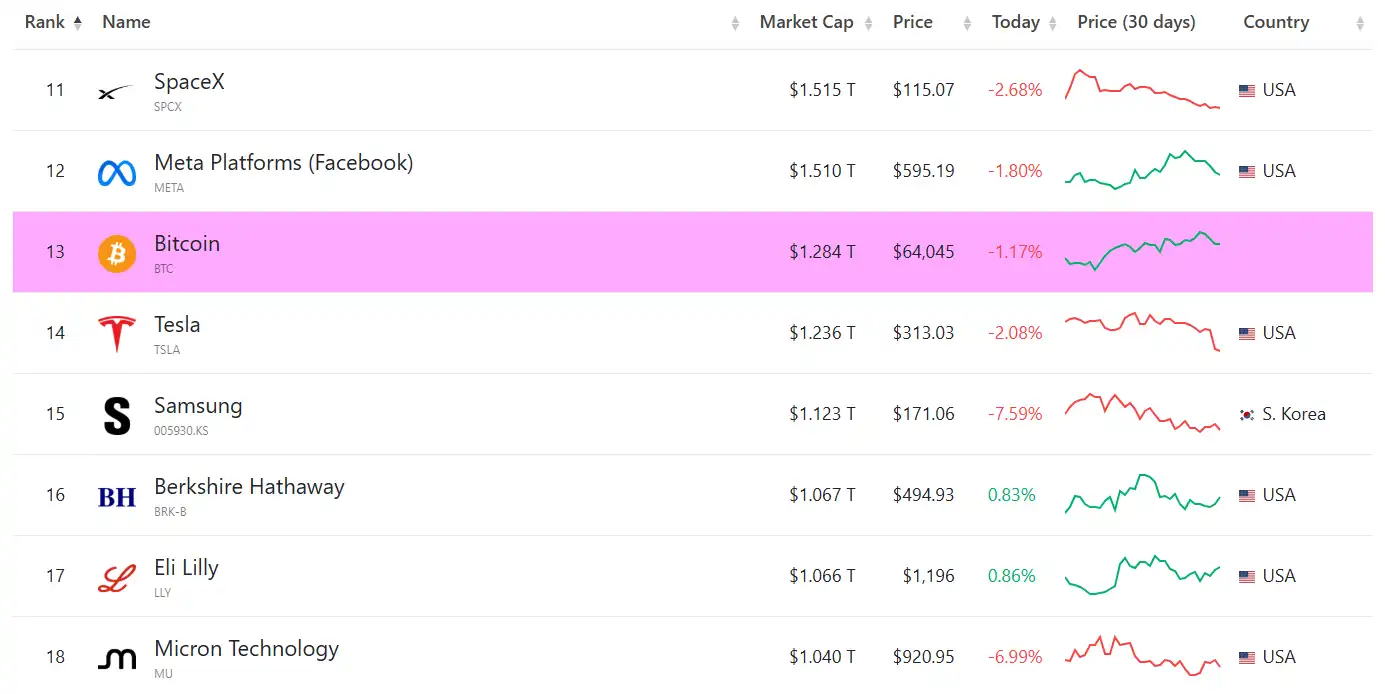Click the Micron Technology logo icon
Image resolution: width=1385 pixels, height=694 pixels.
click(117, 658)
